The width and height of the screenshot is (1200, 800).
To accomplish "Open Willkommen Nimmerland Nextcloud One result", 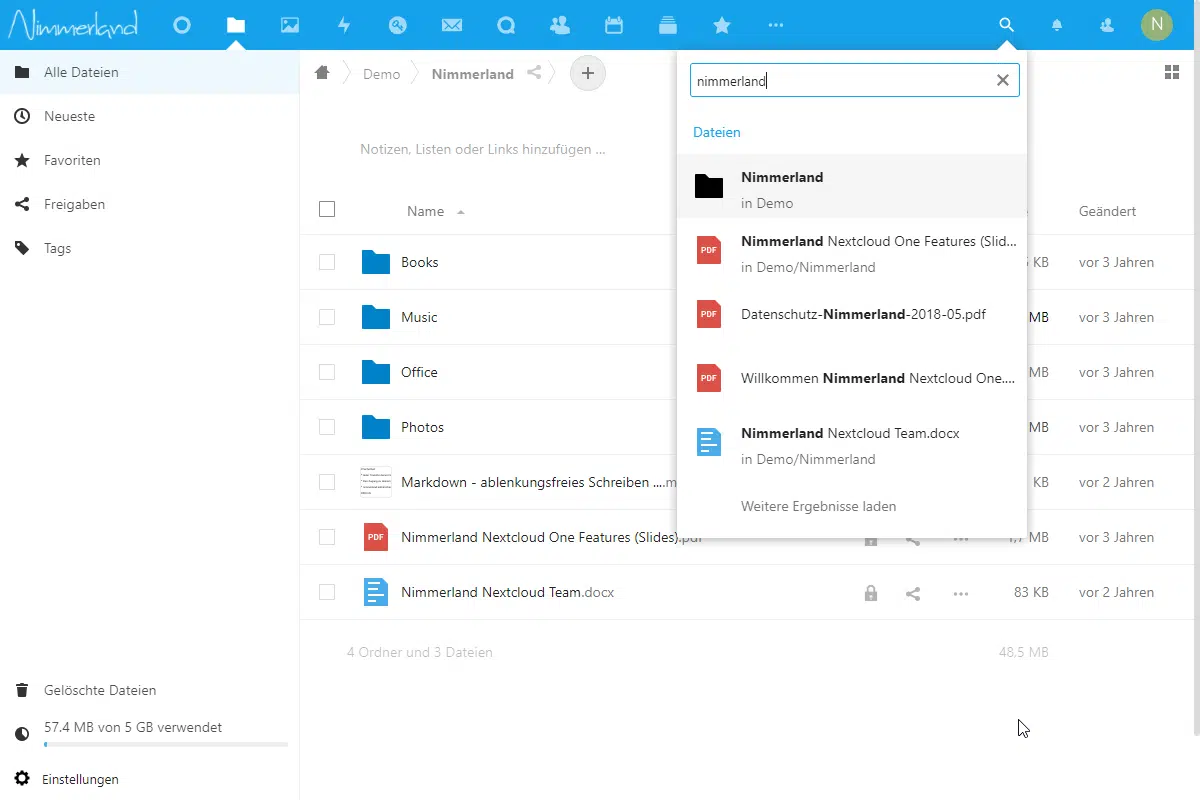I will 852,378.
